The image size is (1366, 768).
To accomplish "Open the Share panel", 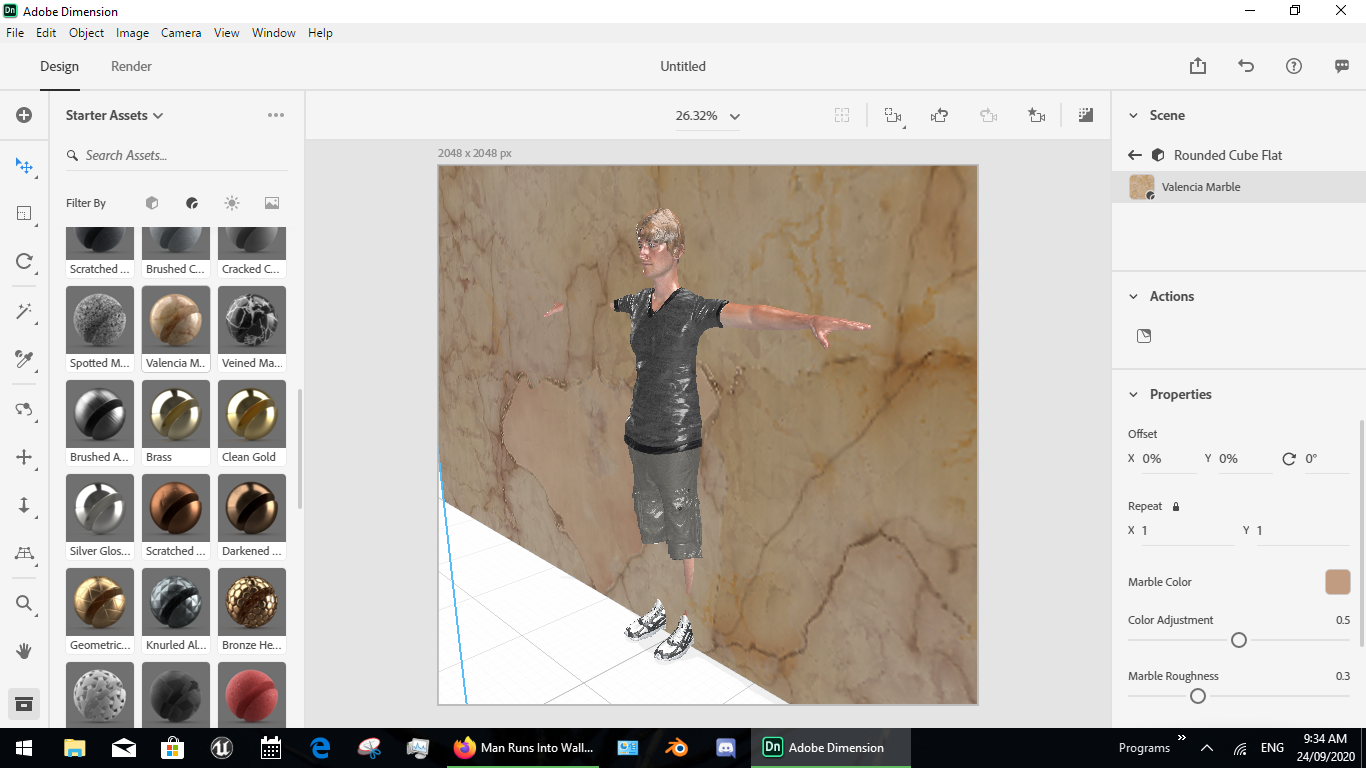I will click(1197, 65).
